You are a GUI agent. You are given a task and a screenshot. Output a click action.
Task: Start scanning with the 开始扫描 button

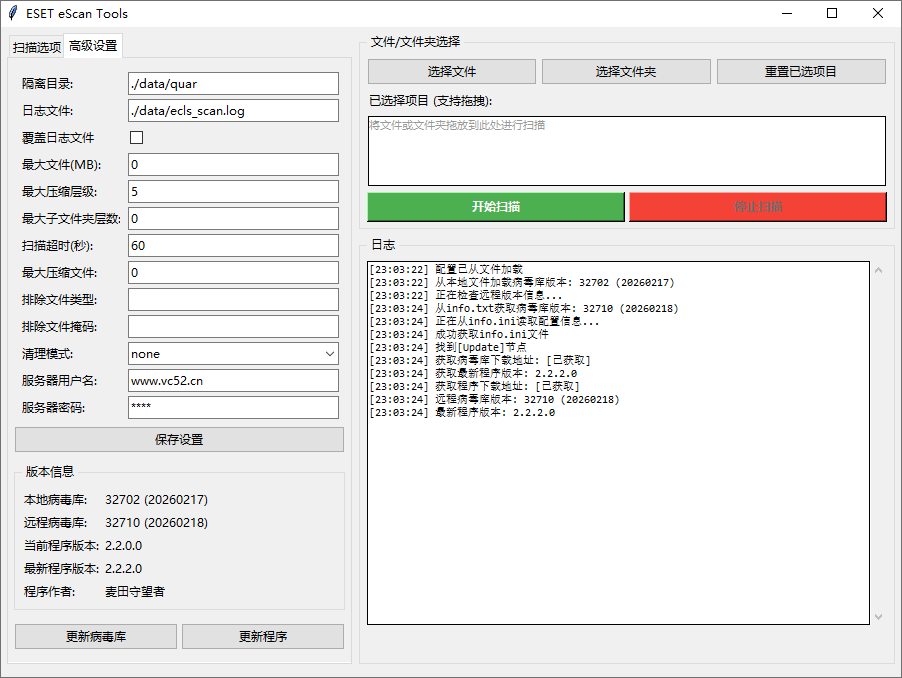coord(495,206)
